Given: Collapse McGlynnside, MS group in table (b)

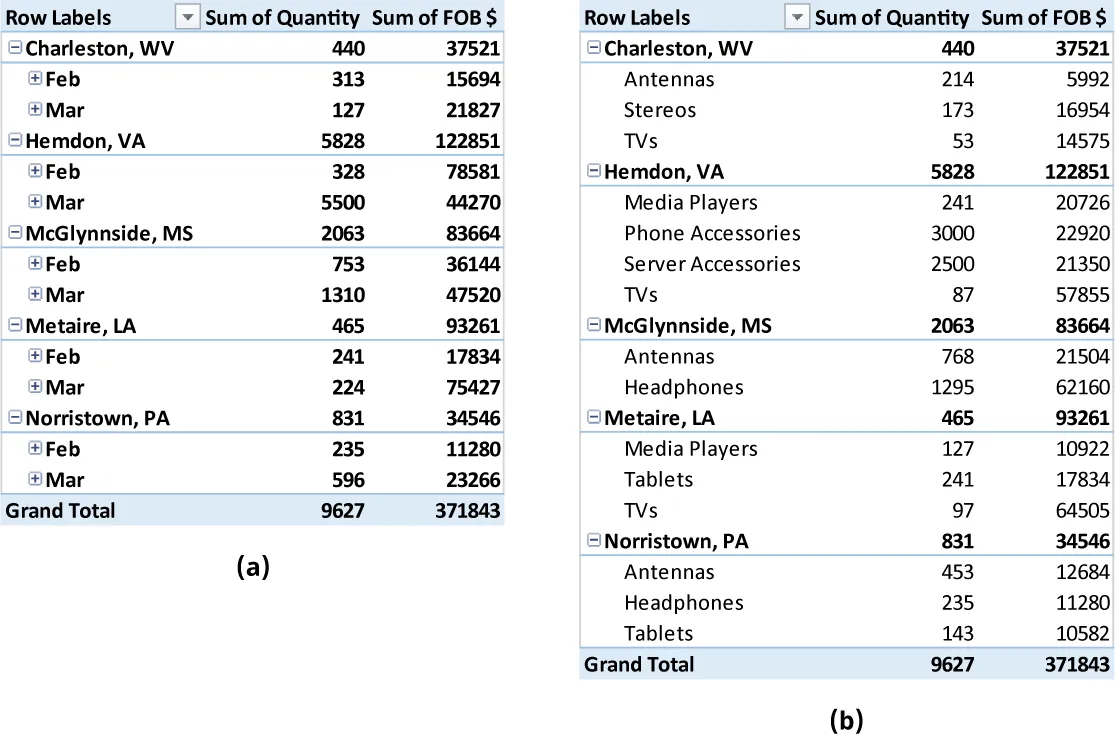Looking at the screenshot, I should click(594, 325).
